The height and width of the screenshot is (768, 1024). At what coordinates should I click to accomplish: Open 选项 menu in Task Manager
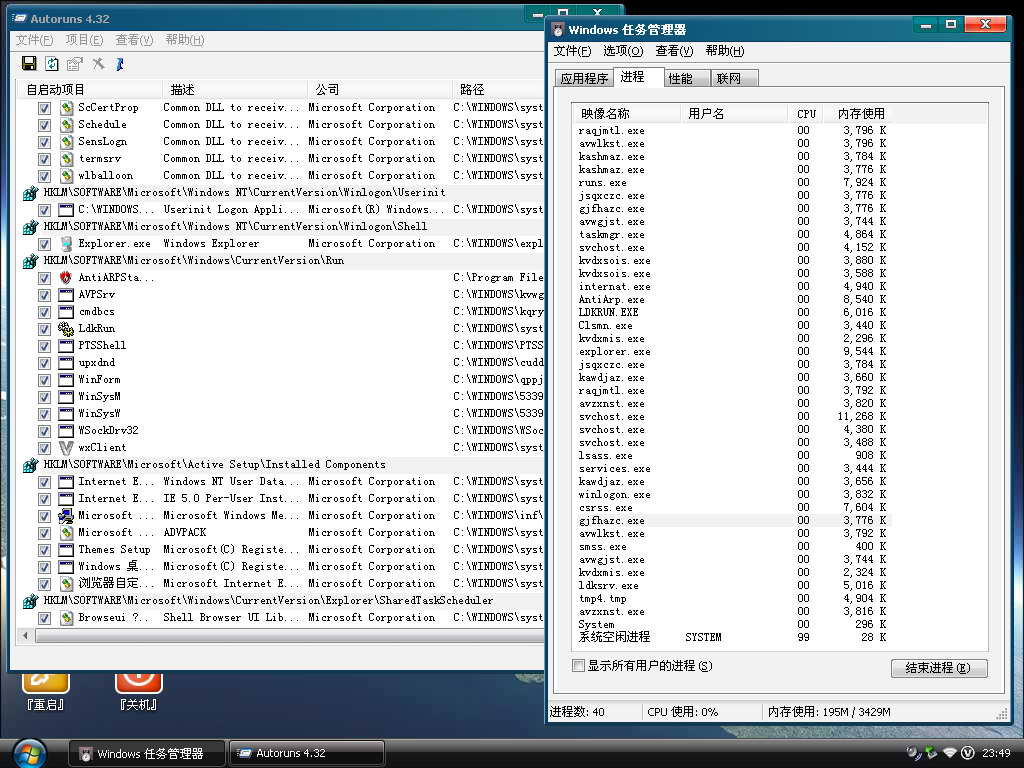pos(623,51)
